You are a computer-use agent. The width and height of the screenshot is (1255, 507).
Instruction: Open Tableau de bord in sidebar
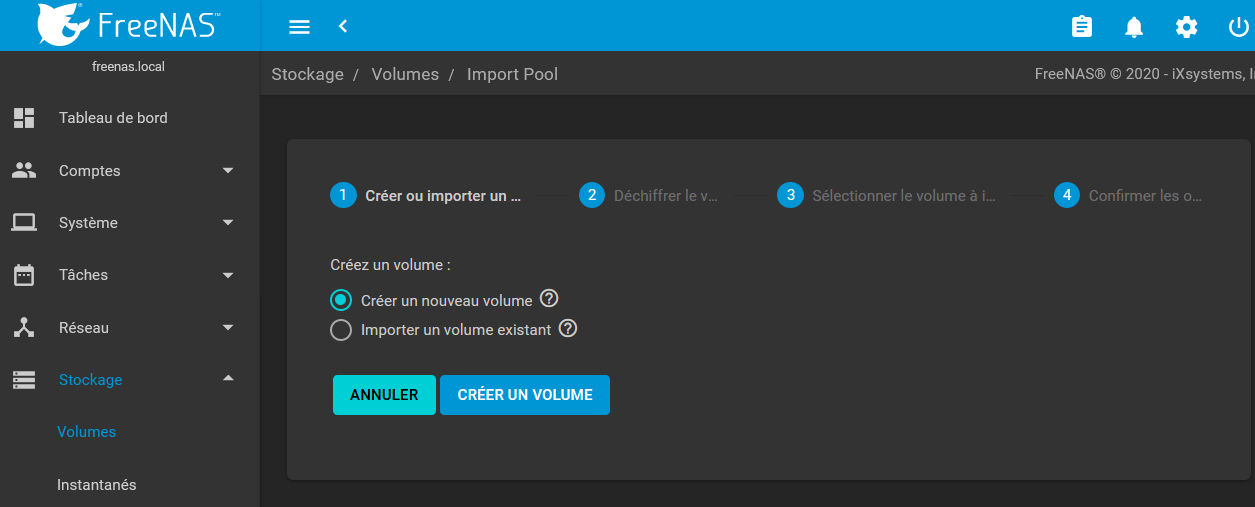pos(113,118)
